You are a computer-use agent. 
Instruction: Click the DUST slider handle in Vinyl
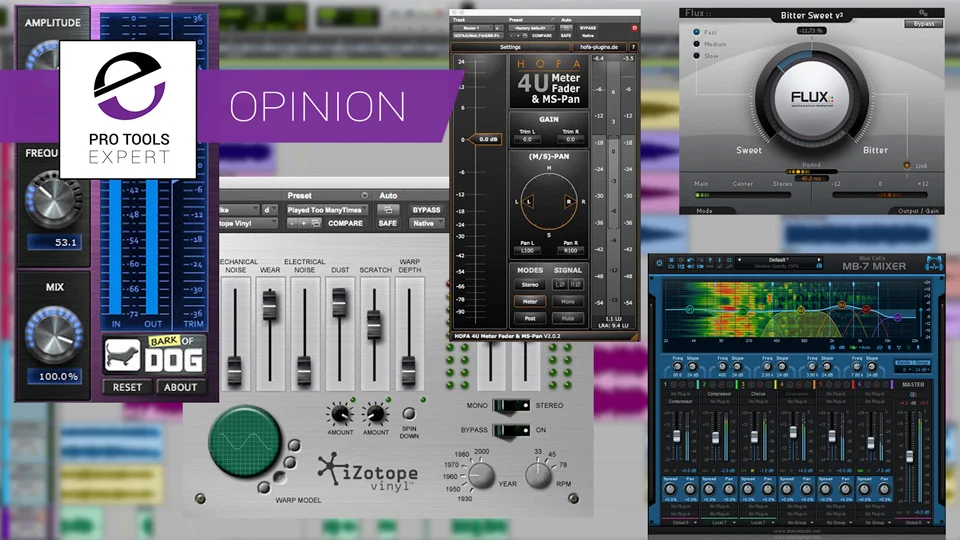tap(339, 302)
